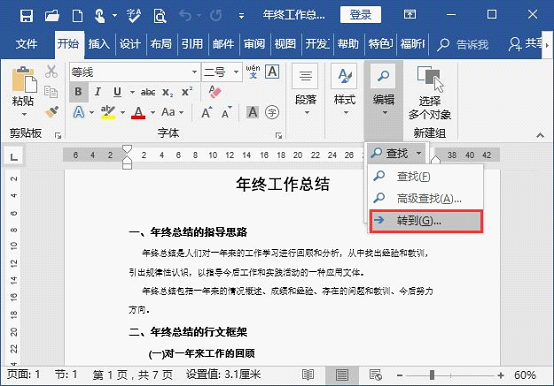Expand the 粘贴 dropdown arrow
The image size is (554, 386).
click(x=24, y=114)
